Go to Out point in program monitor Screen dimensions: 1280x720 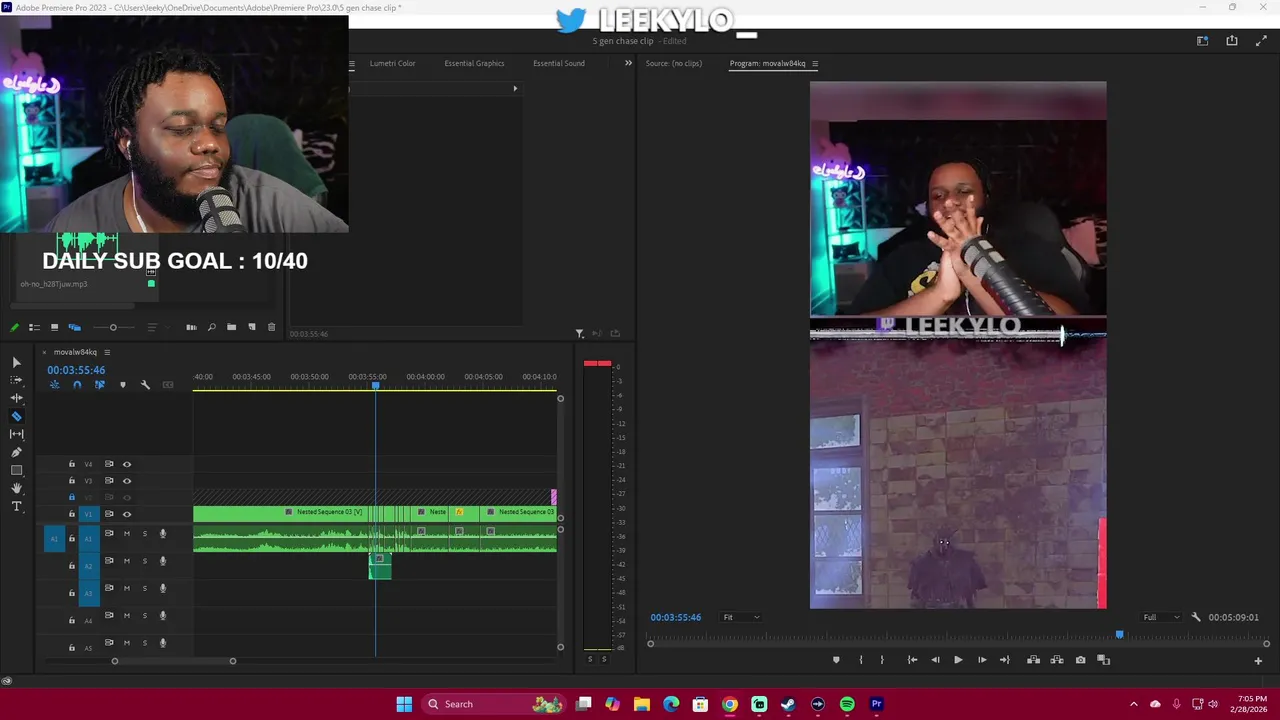click(x=1005, y=660)
